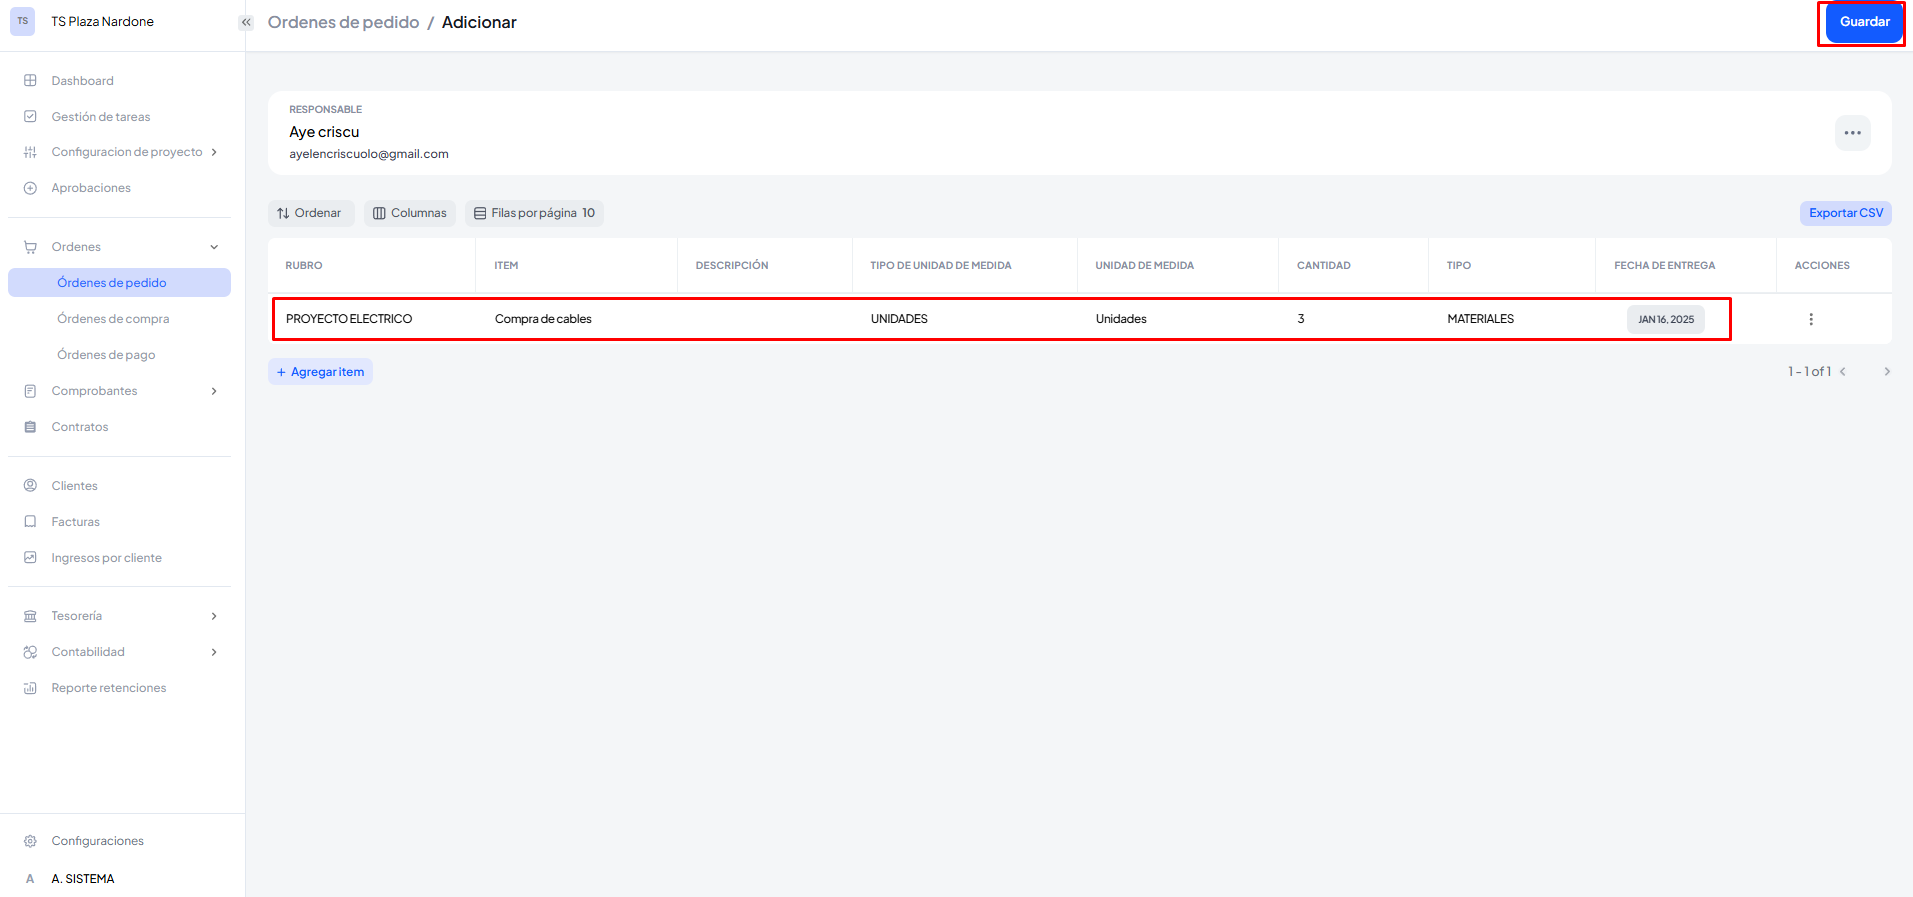Expand the Tesorería submenu

click(x=214, y=616)
